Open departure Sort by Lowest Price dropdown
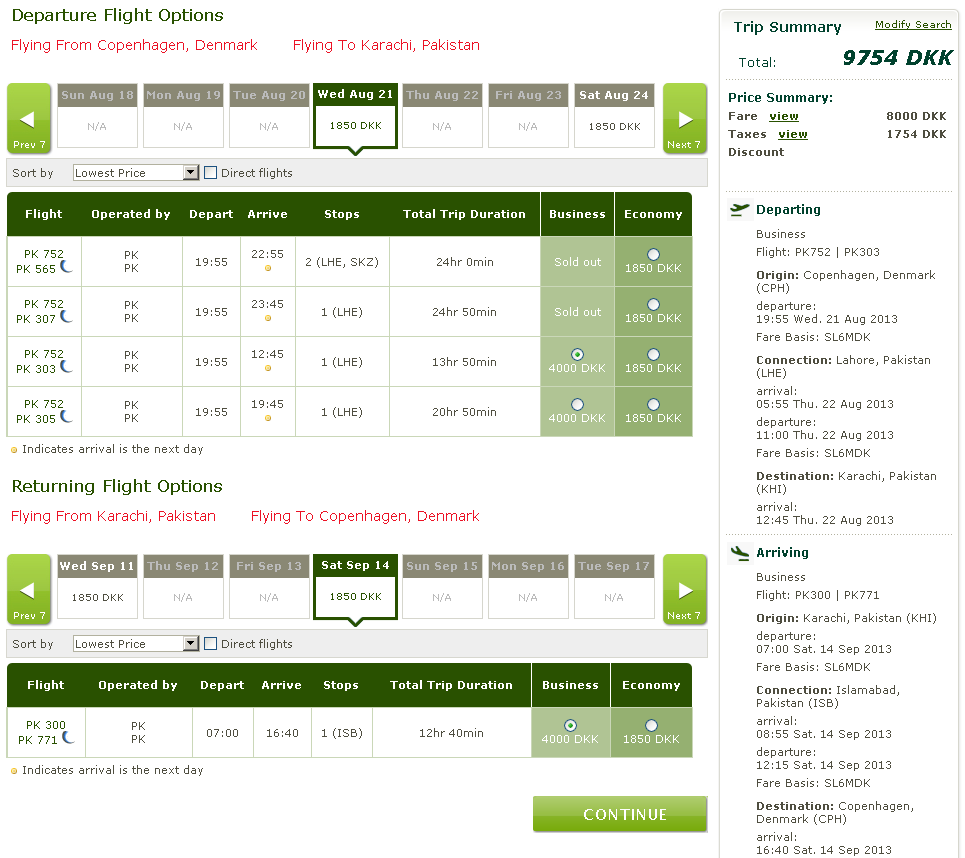965x858 pixels. 137,173
